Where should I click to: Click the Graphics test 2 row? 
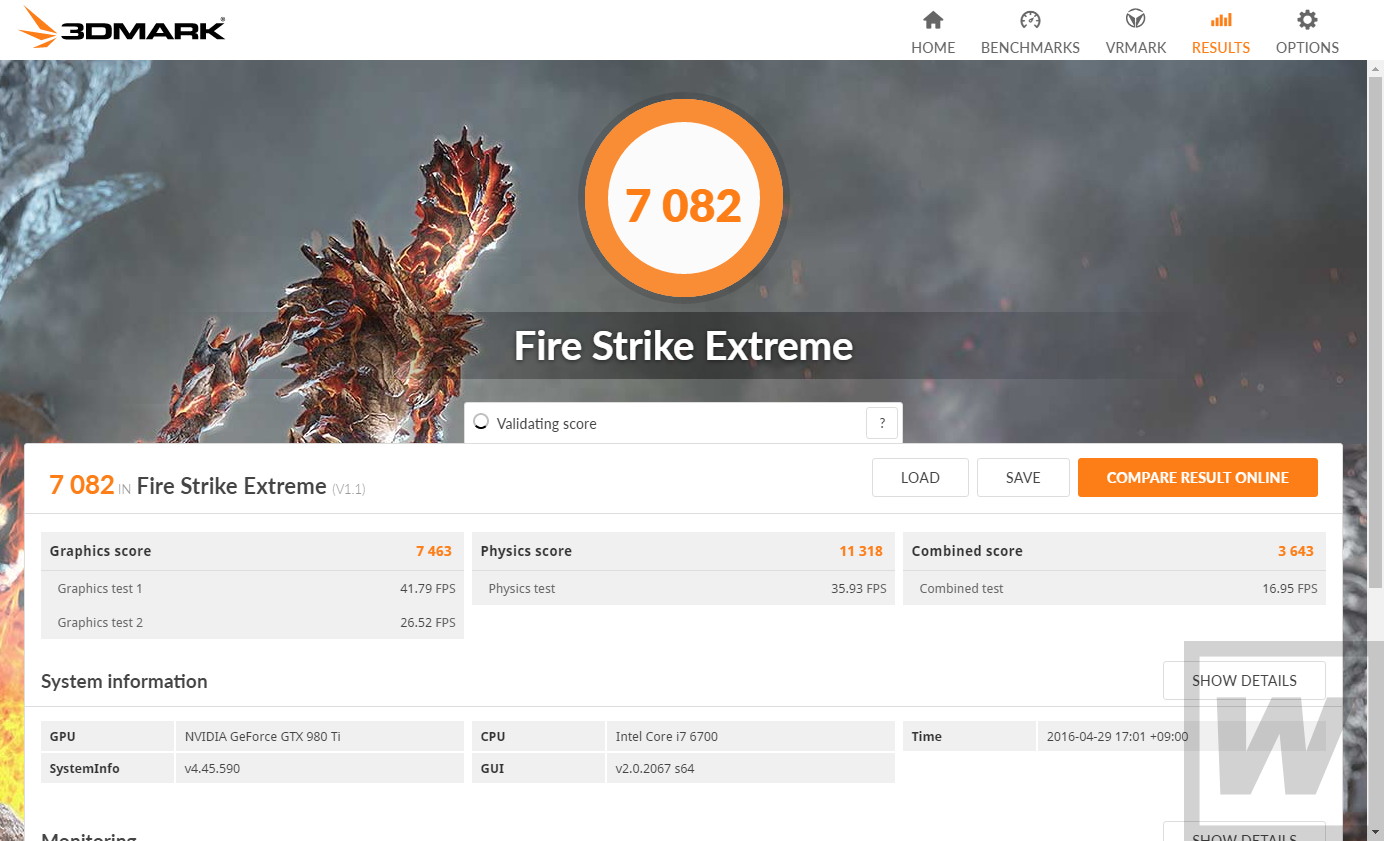point(253,622)
